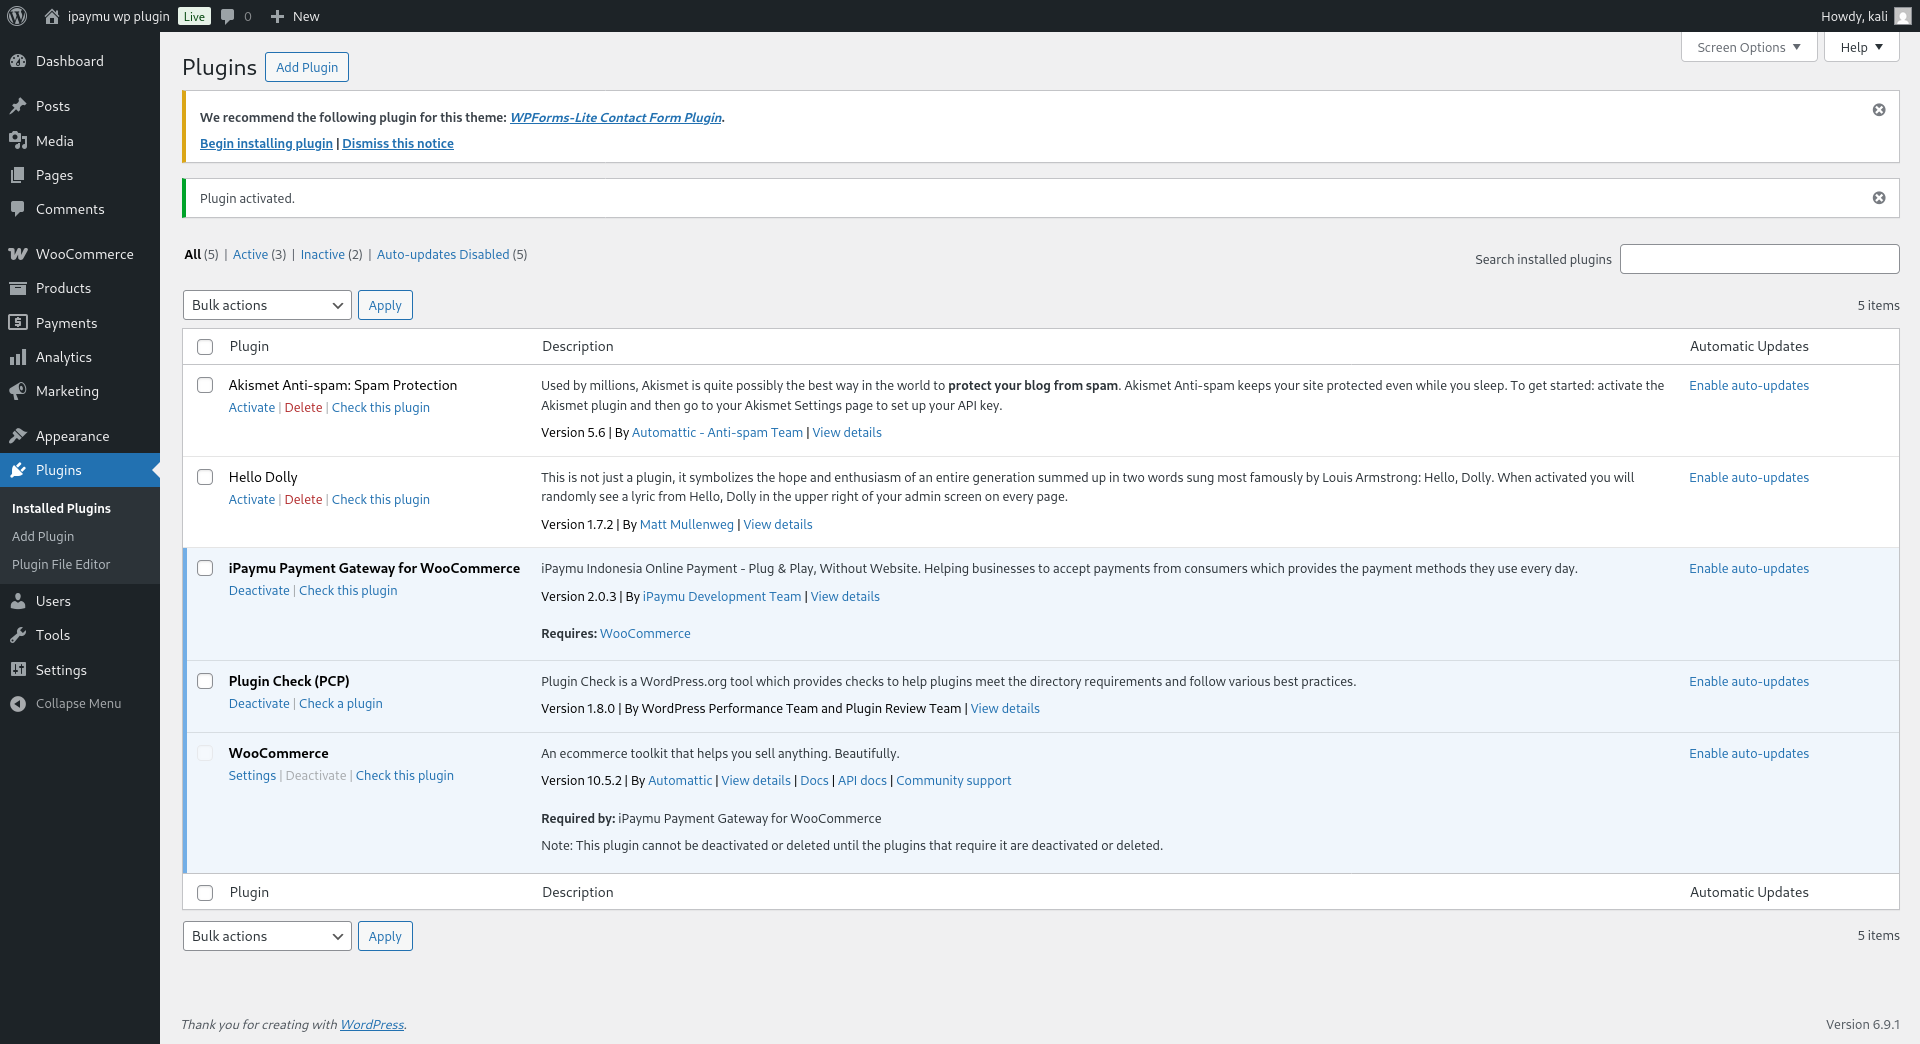Click the Appearance paintbrush icon
Image resolution: width=1920 pixels, height=1044 pixels.
[x=18, y=436]
